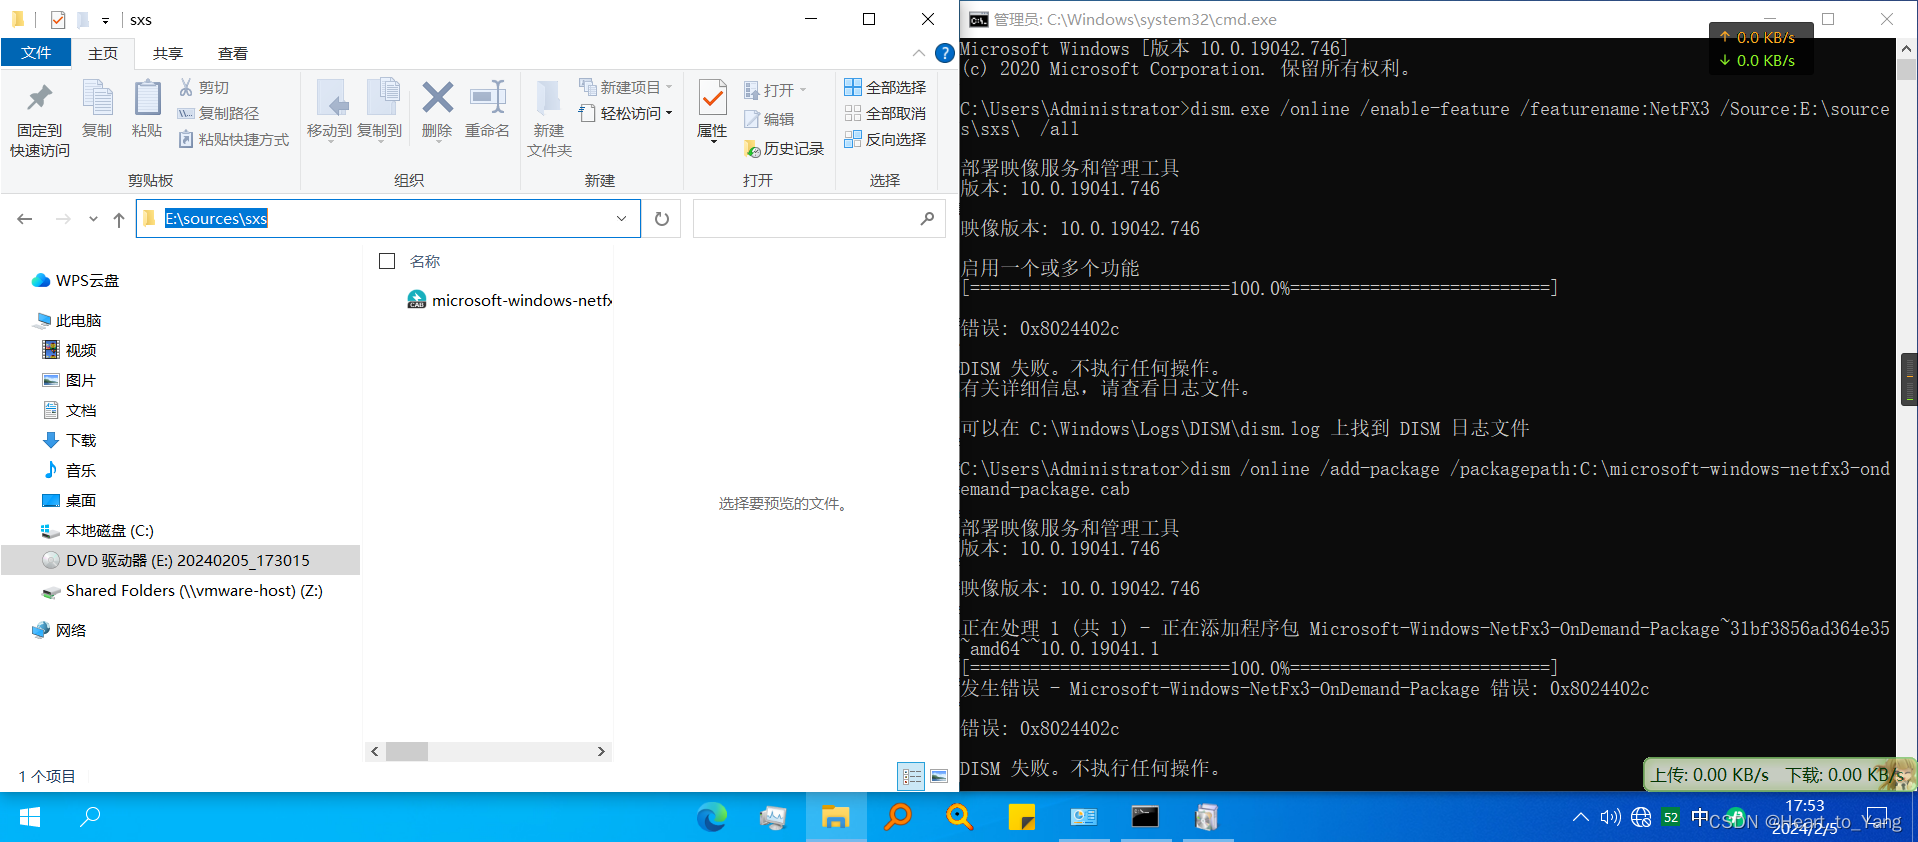Open WPS云盘 in navigation pane
Image resolution: width=1918 pixels, height=842 pixels.
(x=76, y=281)
